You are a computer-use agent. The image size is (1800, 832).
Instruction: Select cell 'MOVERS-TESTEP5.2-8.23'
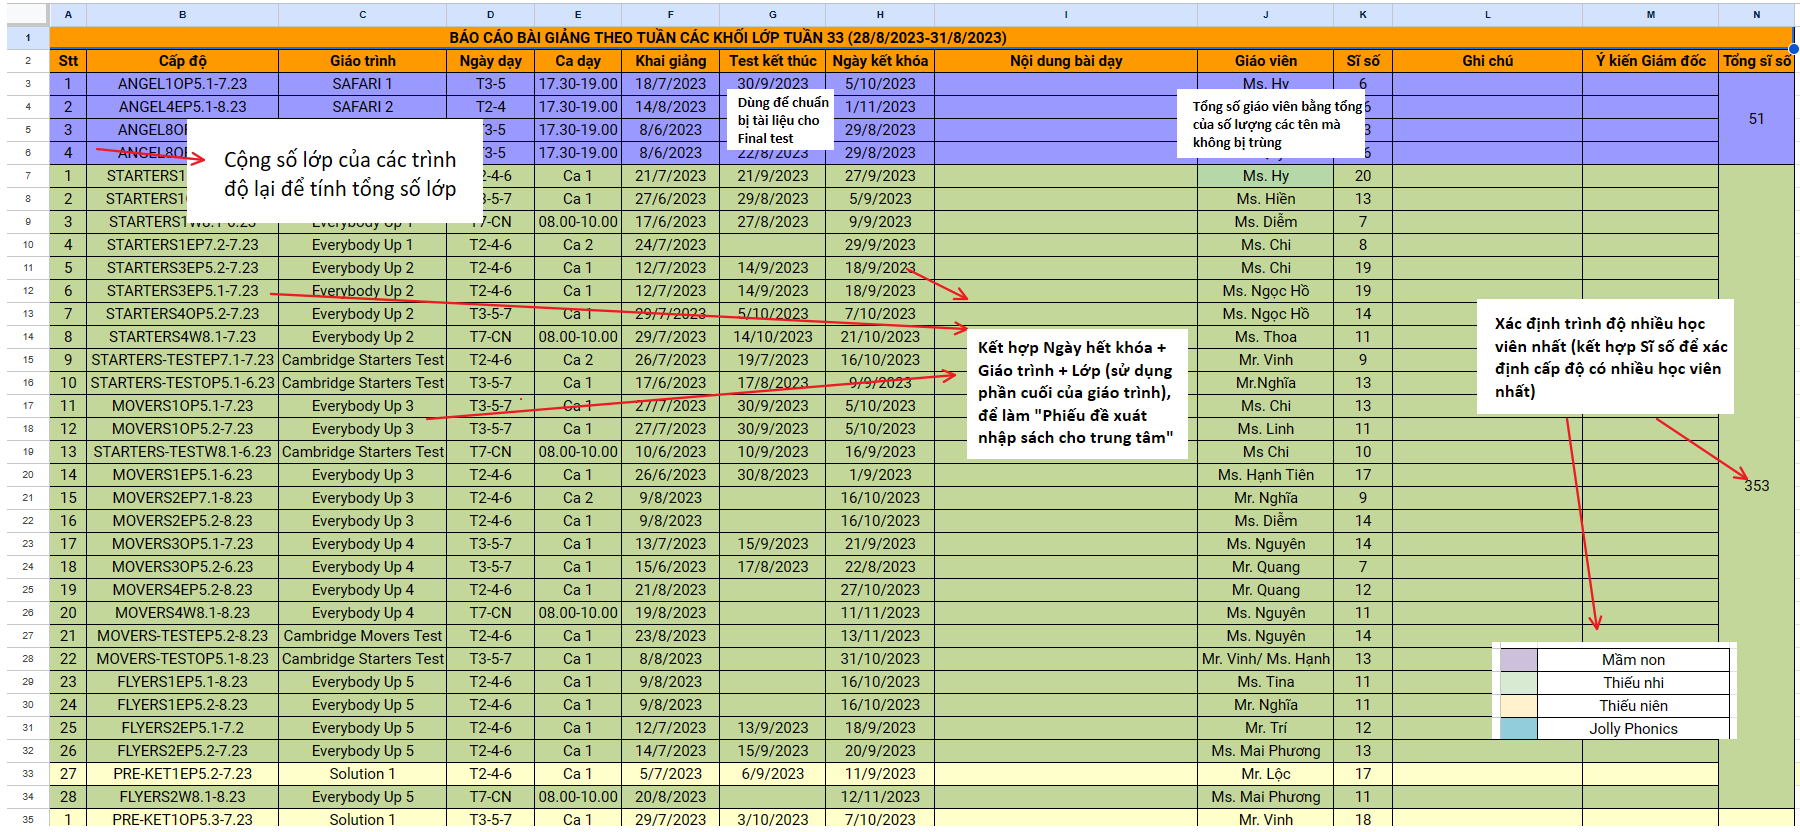point(182,636)
